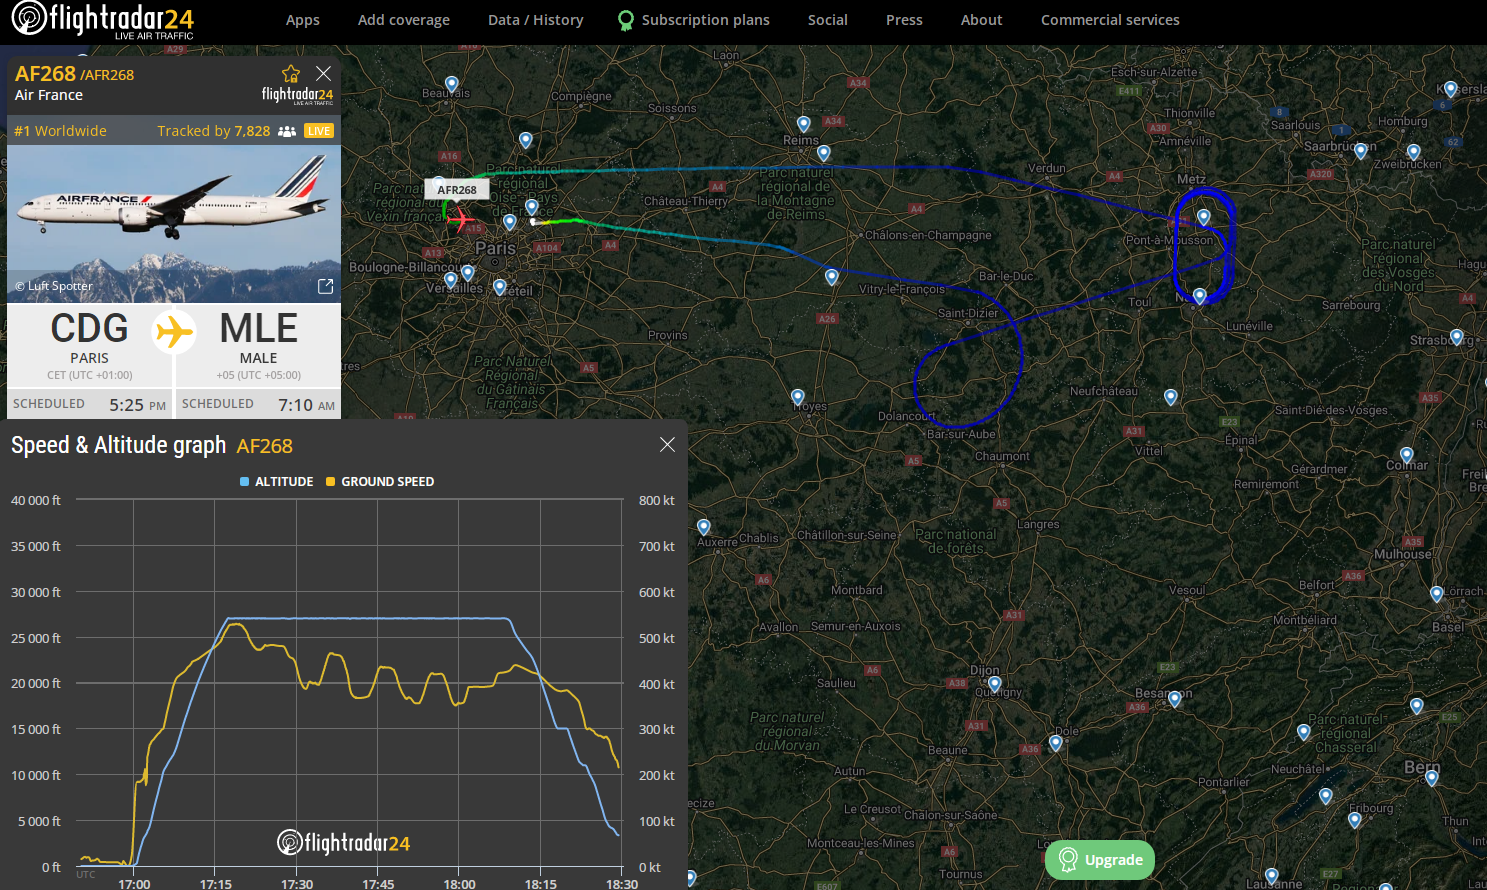
Task: Select the airport pin near Fribourg
Action: coord(1355,820)
